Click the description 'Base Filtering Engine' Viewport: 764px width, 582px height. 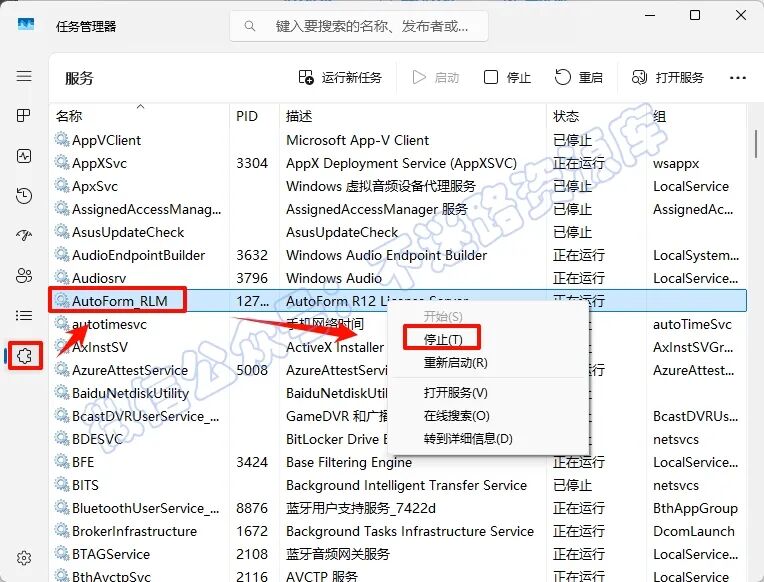(x=349, y=462)
